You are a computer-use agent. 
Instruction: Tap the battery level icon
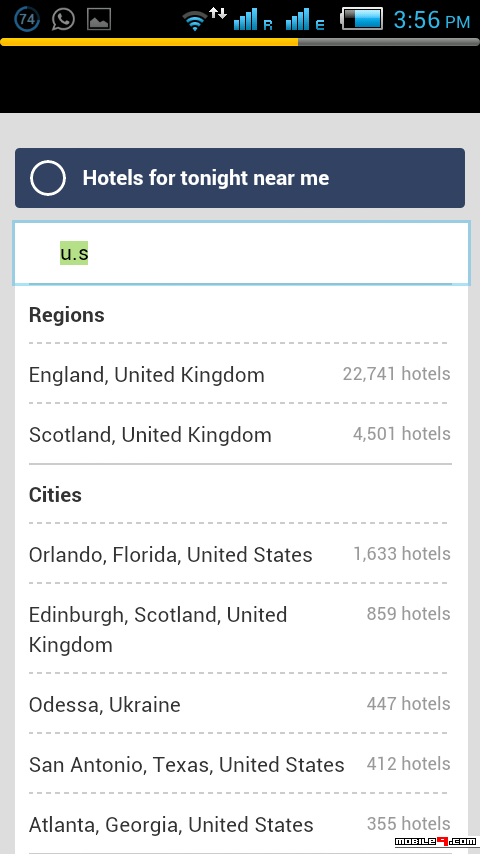point(361,19)
